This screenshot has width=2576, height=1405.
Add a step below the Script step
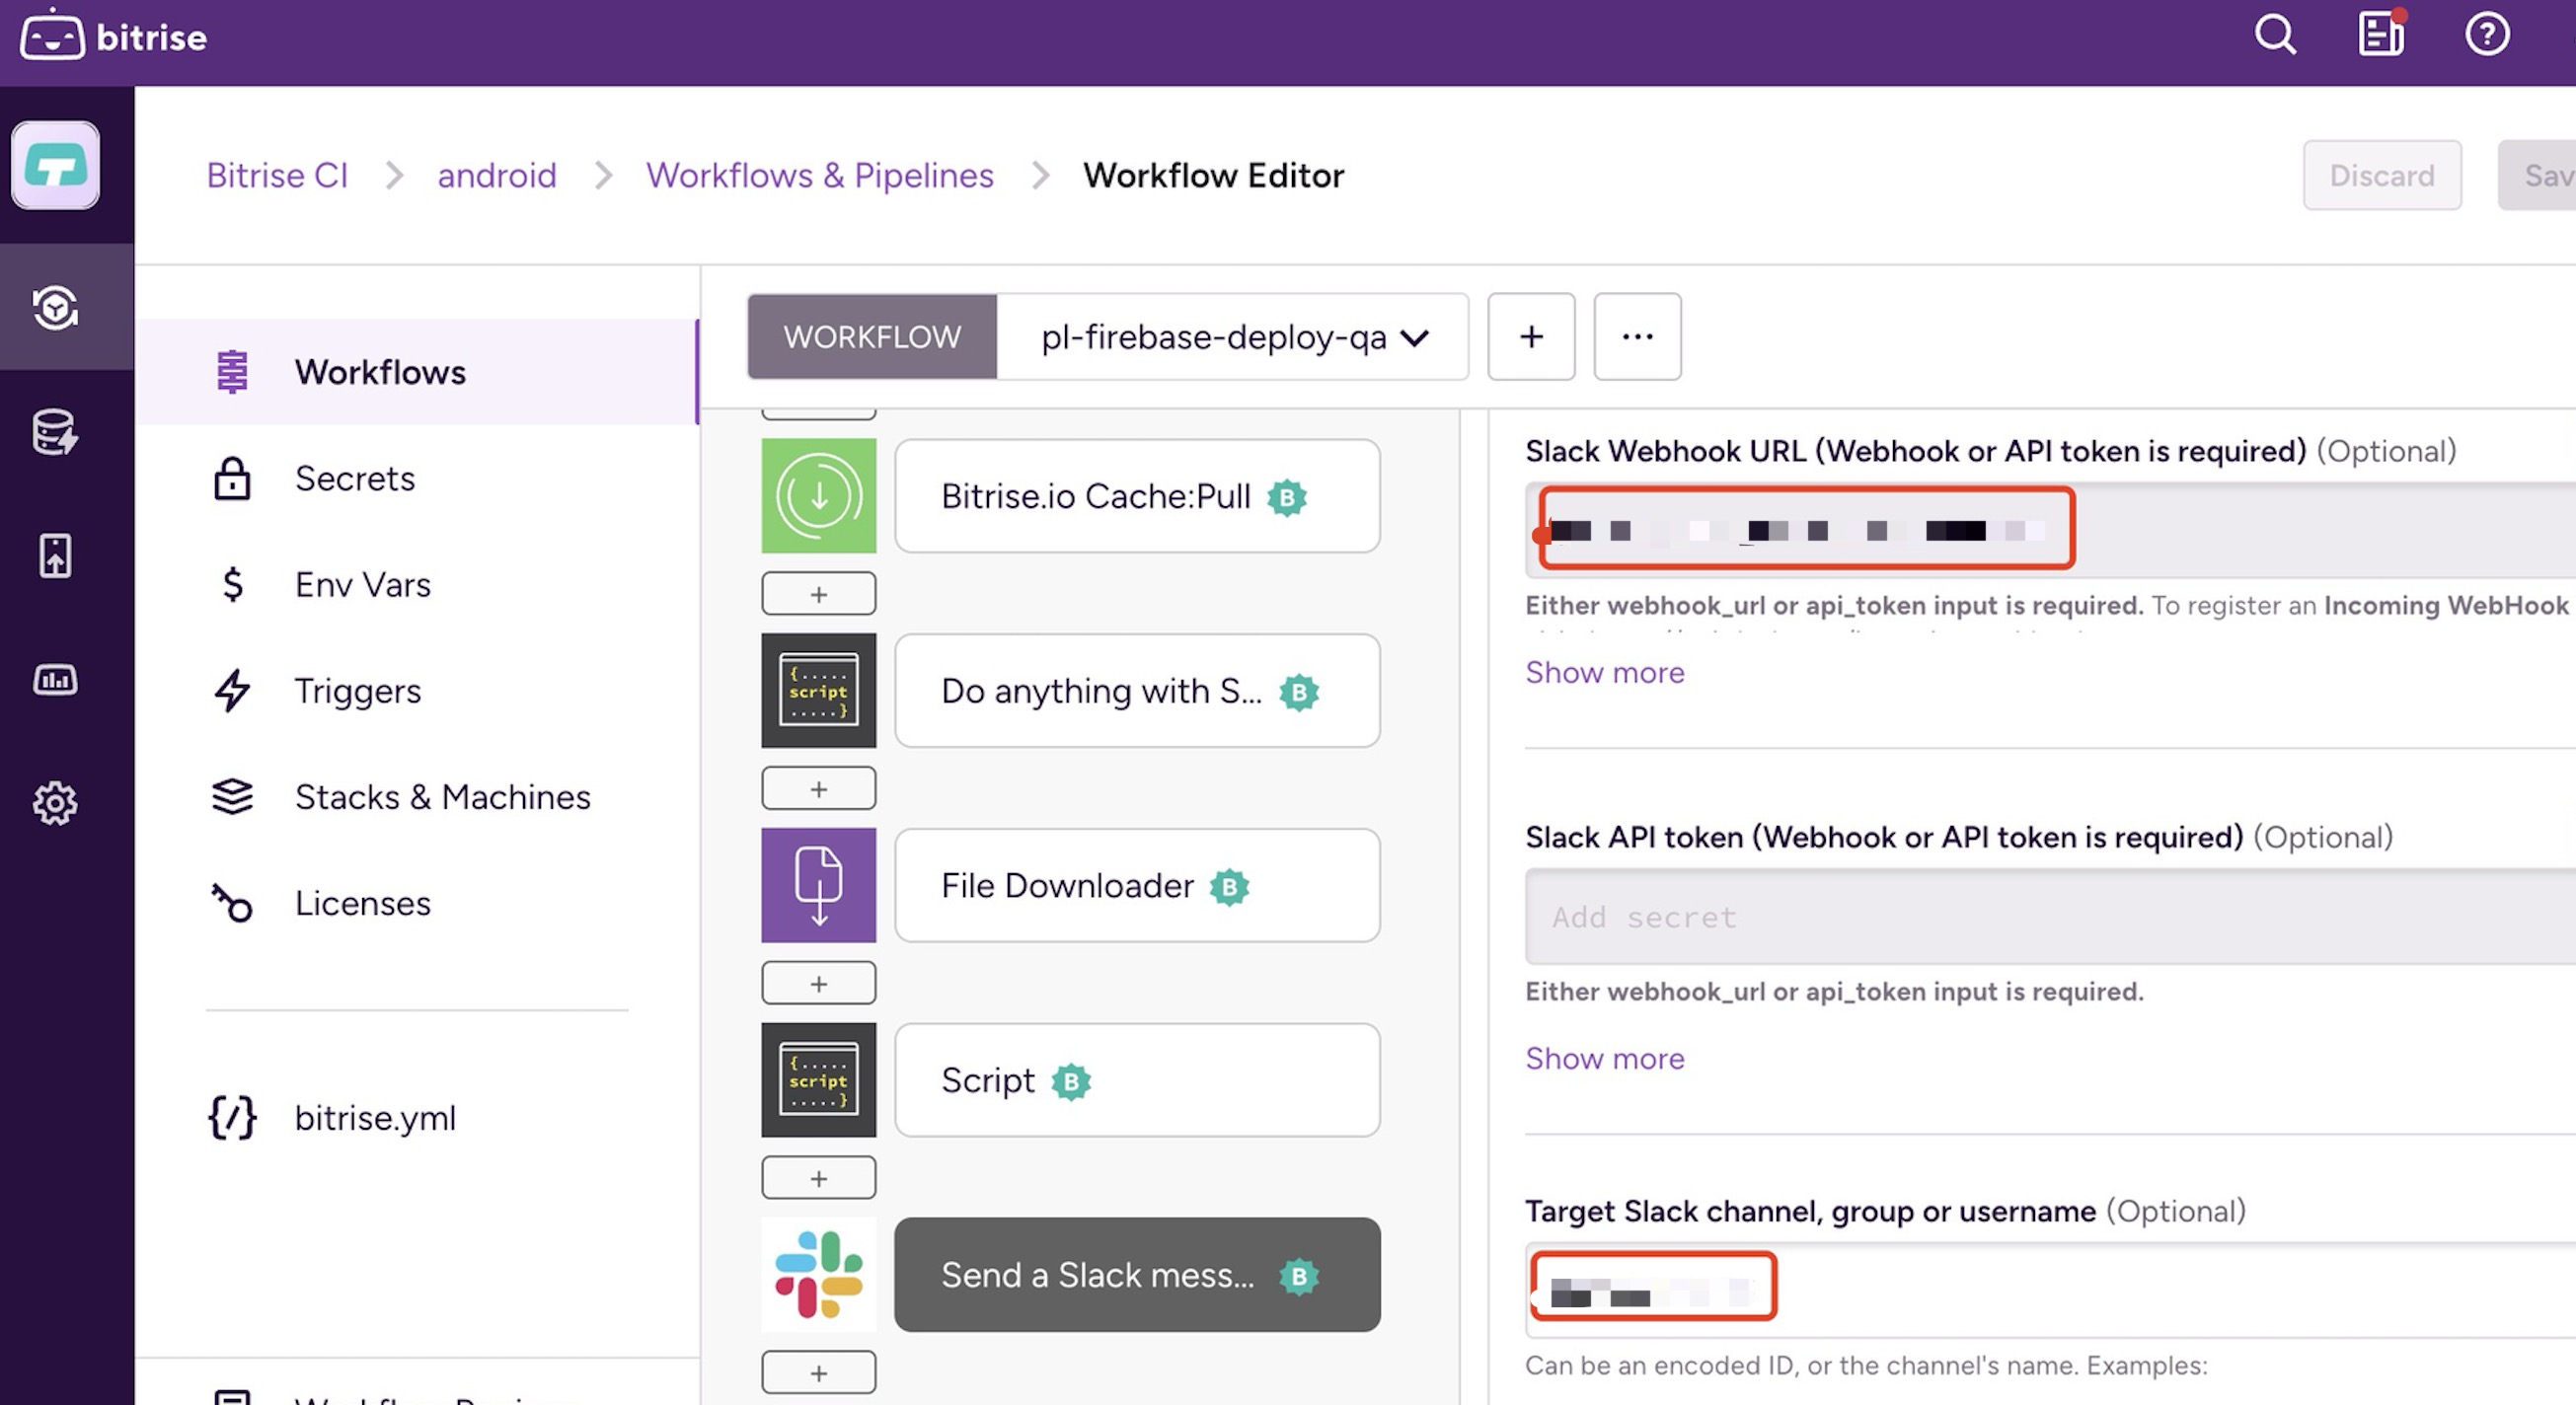tap(819, 1178)
